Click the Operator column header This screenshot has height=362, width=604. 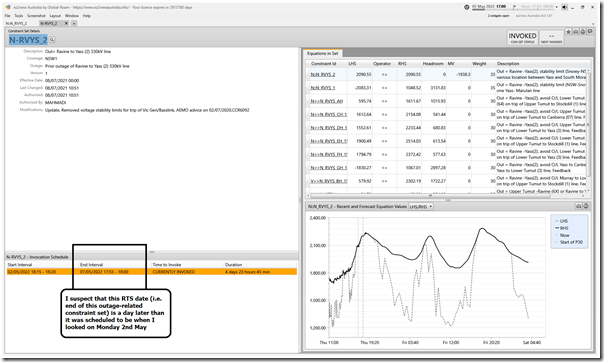pyautogui.click(x=382, y=64)
